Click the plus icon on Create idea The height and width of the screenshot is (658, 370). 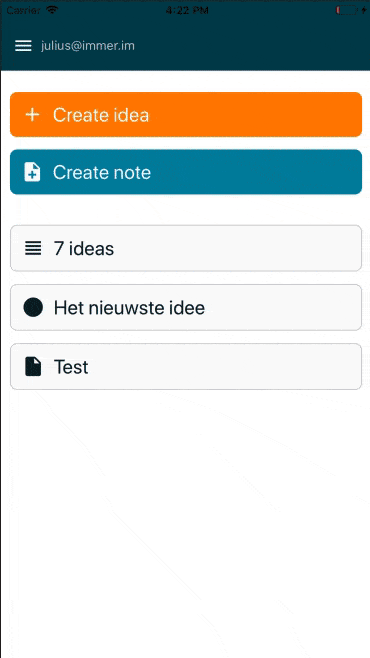pyautogui.click(x=32, y=115)
